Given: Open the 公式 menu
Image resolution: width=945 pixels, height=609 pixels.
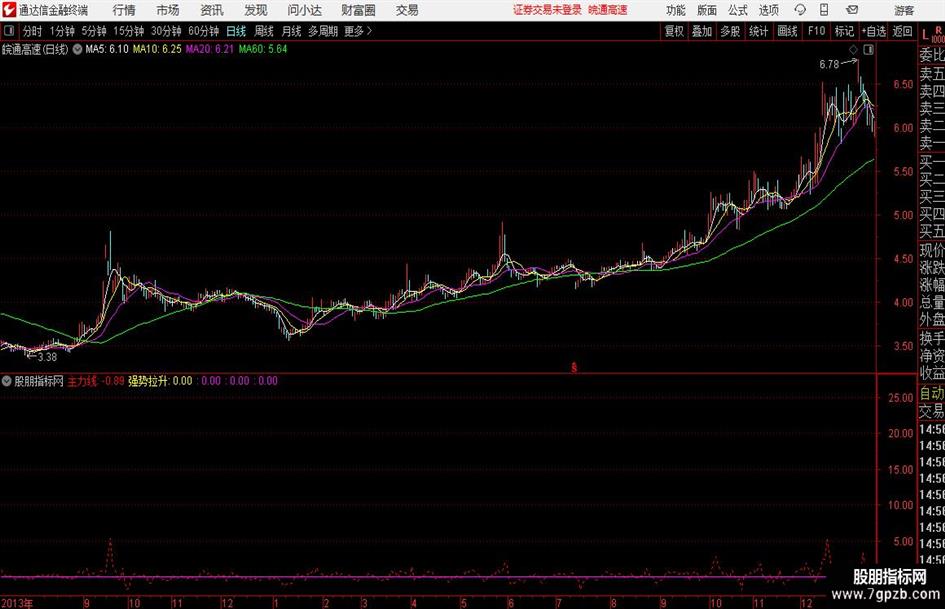Looking at the screenshot, I should [738, 10].
